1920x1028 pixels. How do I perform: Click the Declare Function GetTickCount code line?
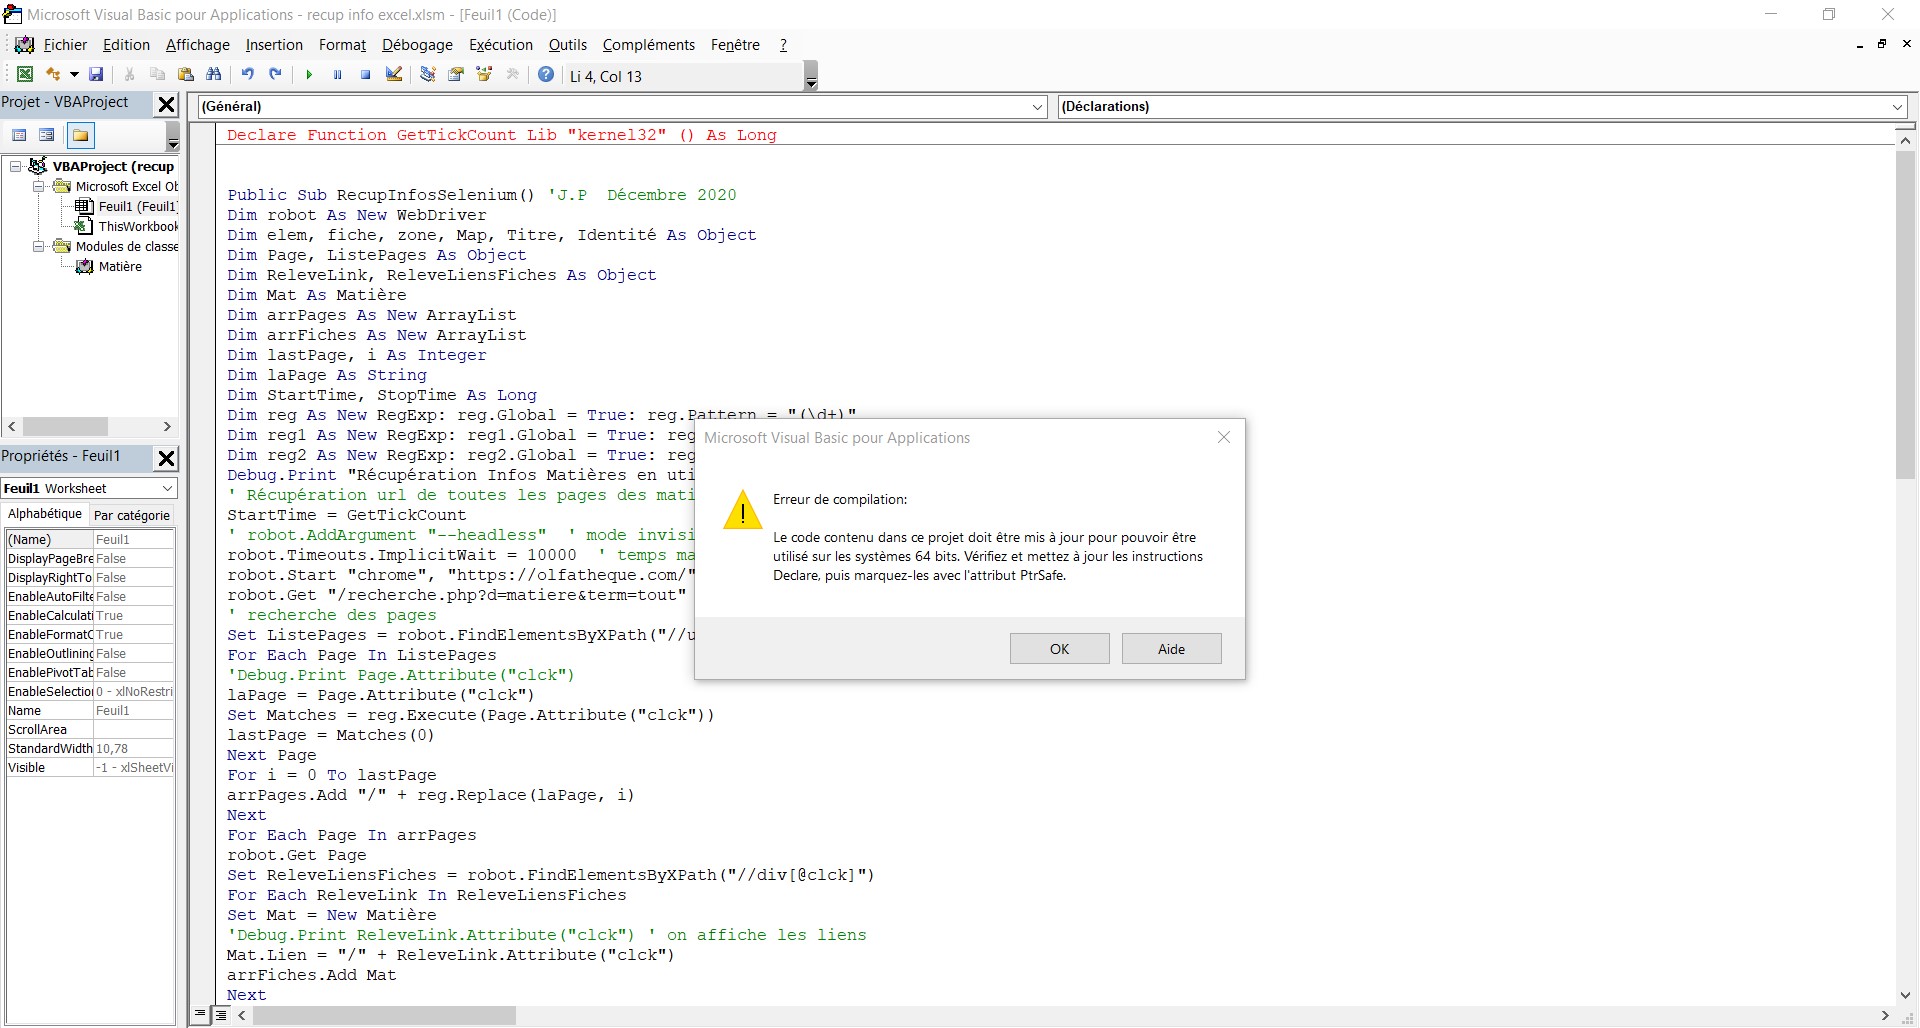click(x=501, y=135)
